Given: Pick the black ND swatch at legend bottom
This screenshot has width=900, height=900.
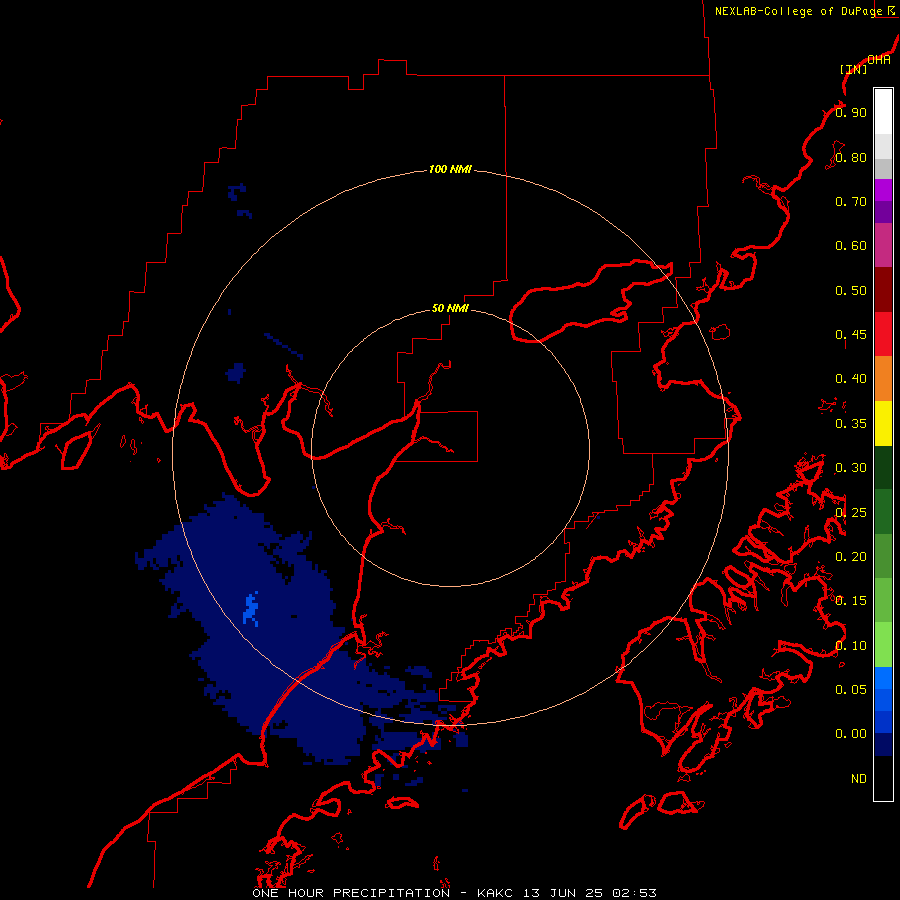Looking at the screenshot, I should (x=883, y=778).
